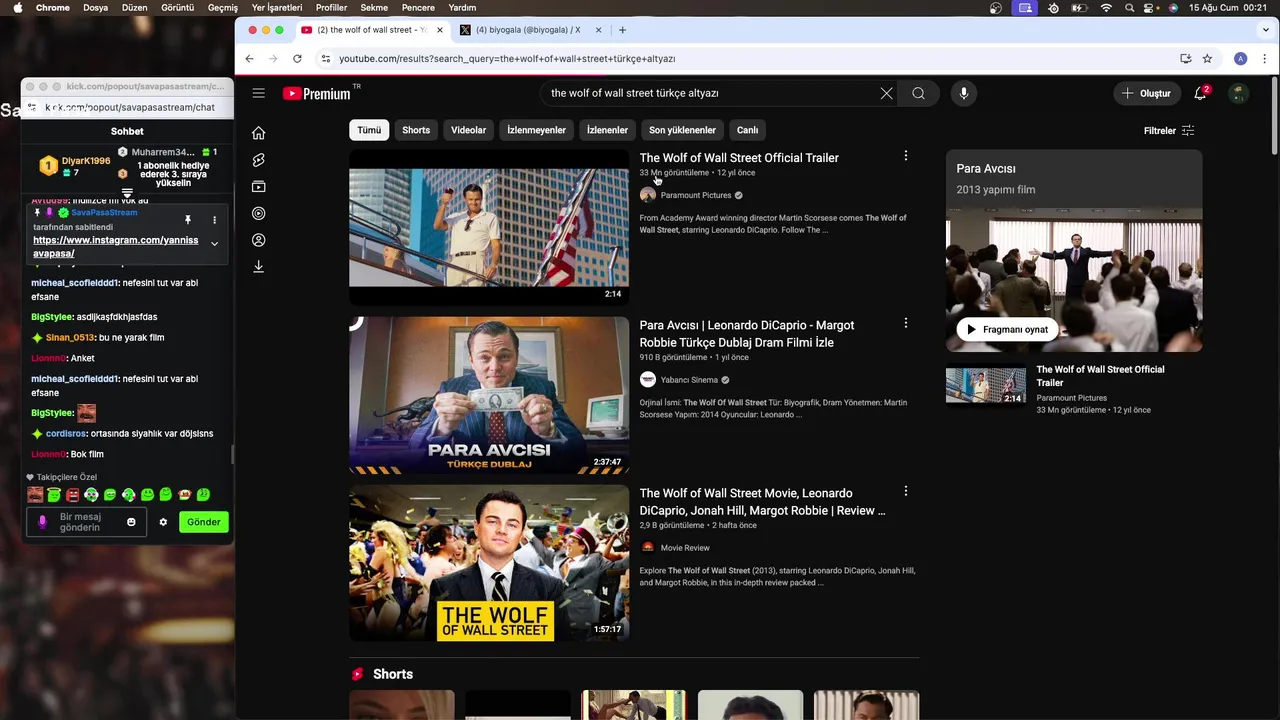
Task: Click the magnifier search button on YouTube
Action: tap(918, 93)
